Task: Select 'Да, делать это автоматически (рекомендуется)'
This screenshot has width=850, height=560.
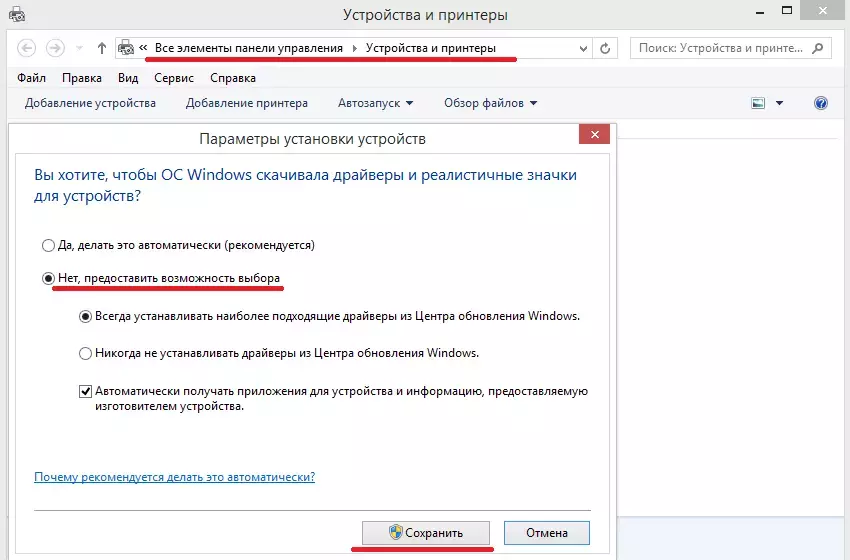Action: 178,245
